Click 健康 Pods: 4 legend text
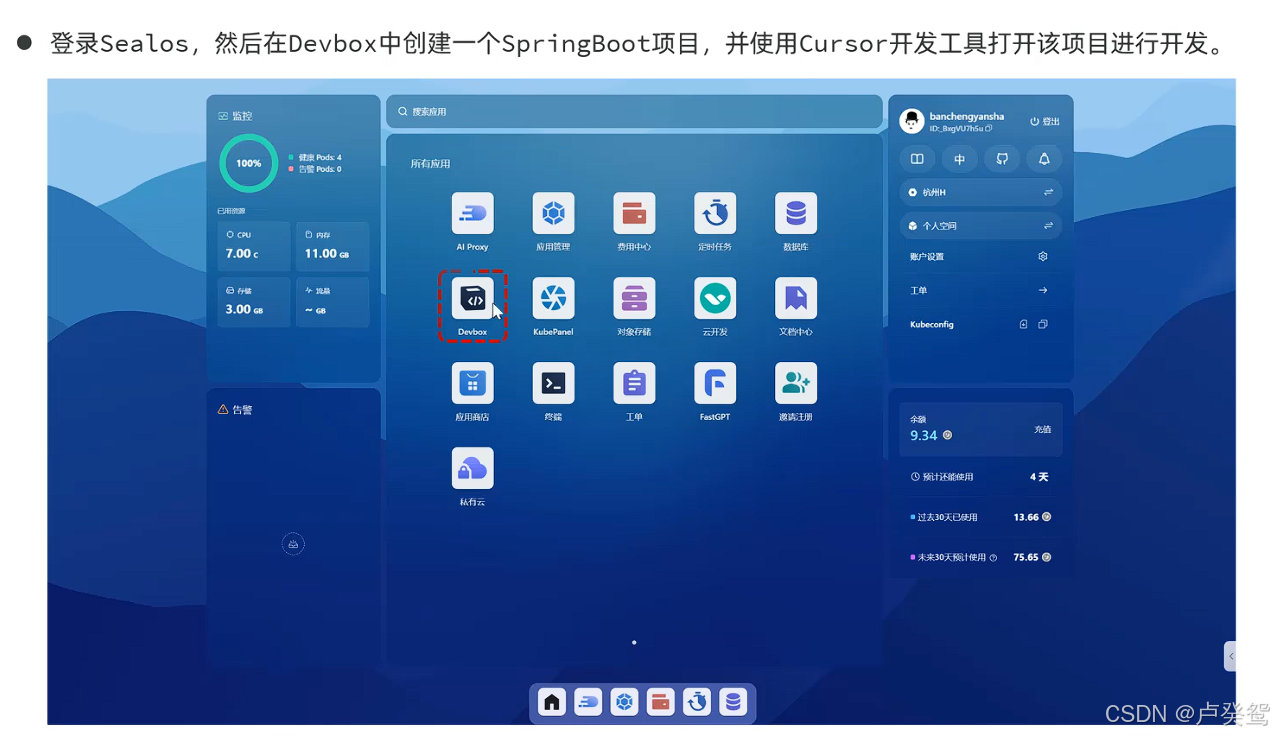The image size is (1274, 736). (320, 158)
